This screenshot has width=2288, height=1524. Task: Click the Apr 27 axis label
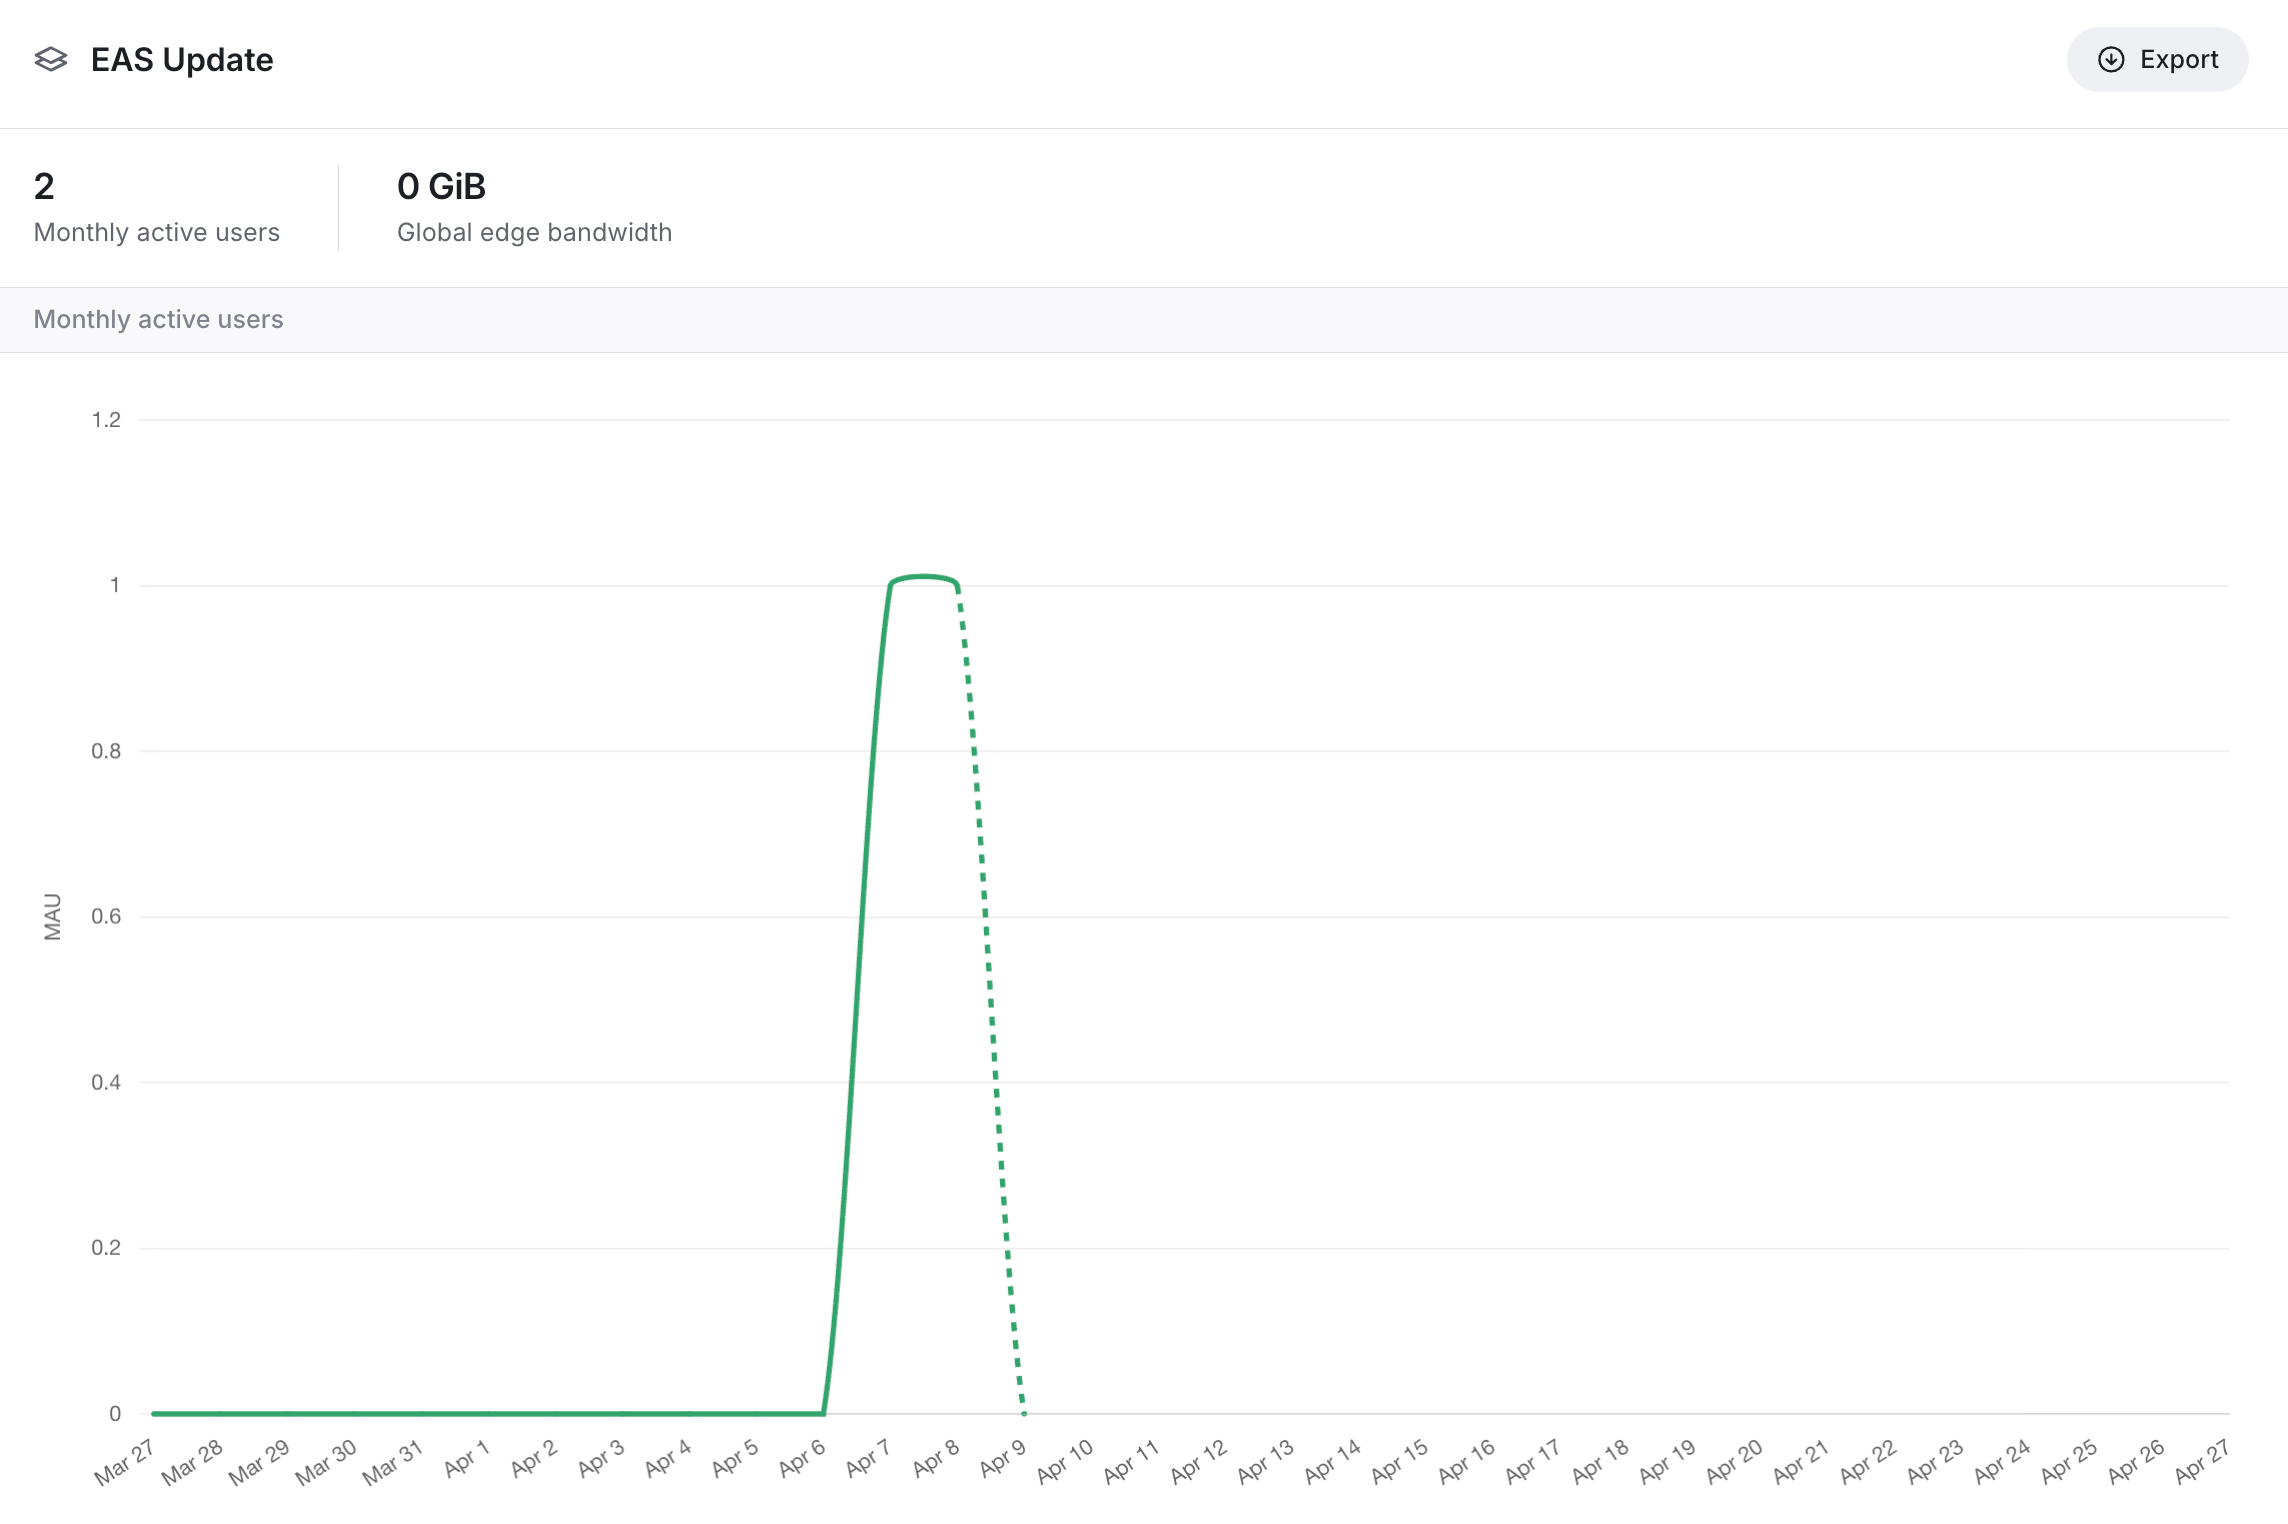tap(2201, 1461)
